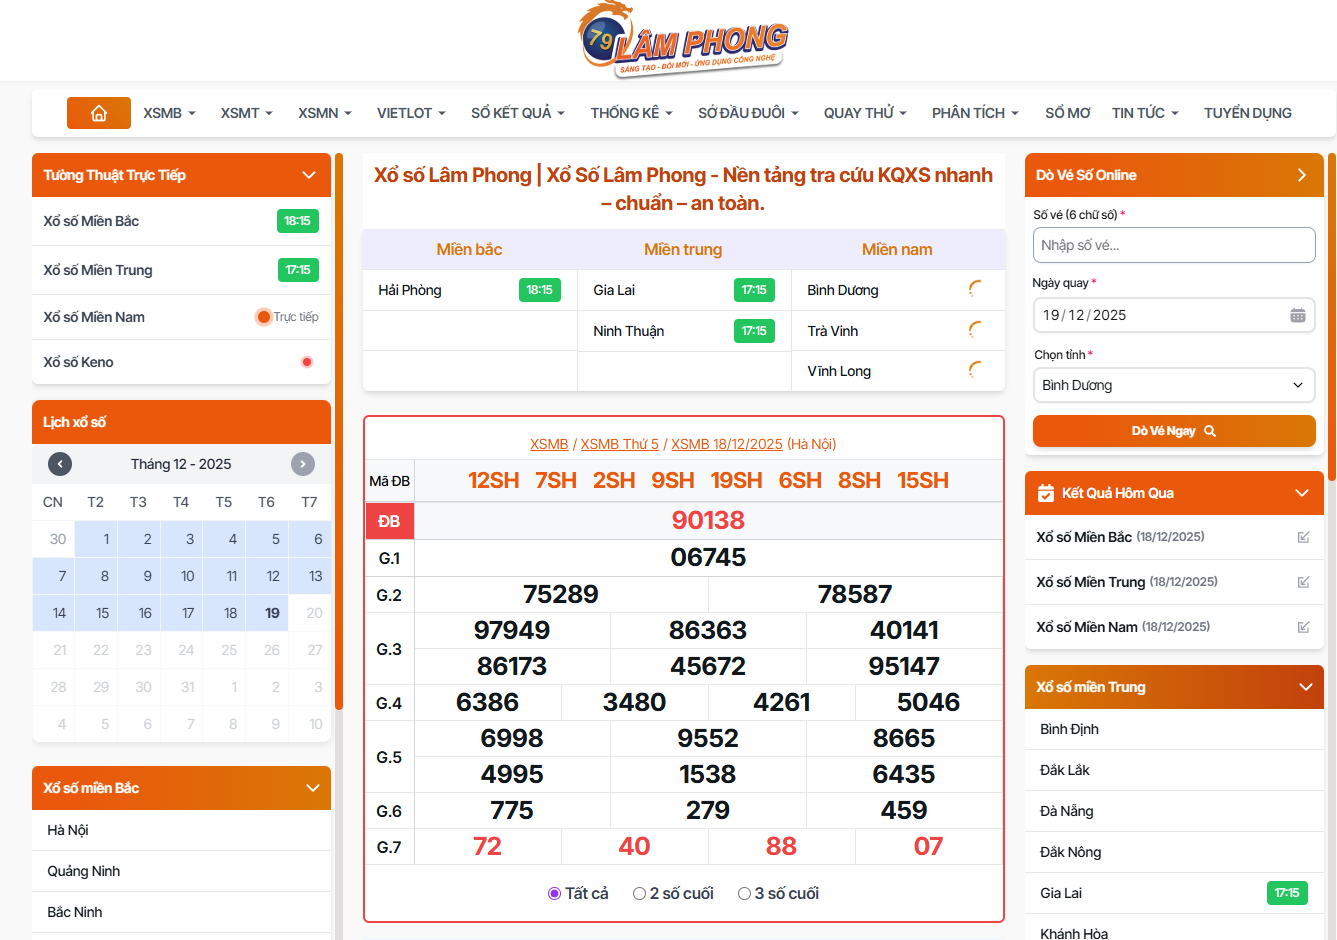The height and width of the screenshot is (940, 1337).
Task: Open the calendar picker icon in Ngày quay field
Action: click(1299, 314)
